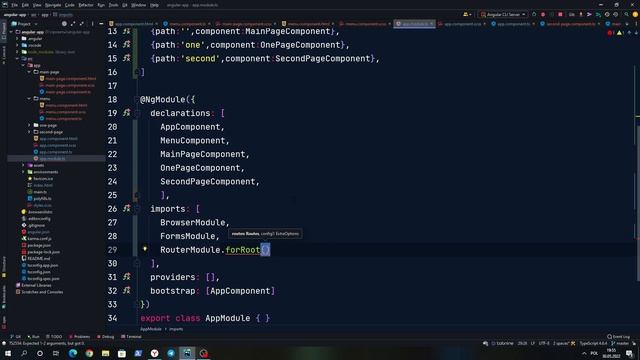Open File Explorer from the taskbar

pyautogui.click(x=105, y=353)
